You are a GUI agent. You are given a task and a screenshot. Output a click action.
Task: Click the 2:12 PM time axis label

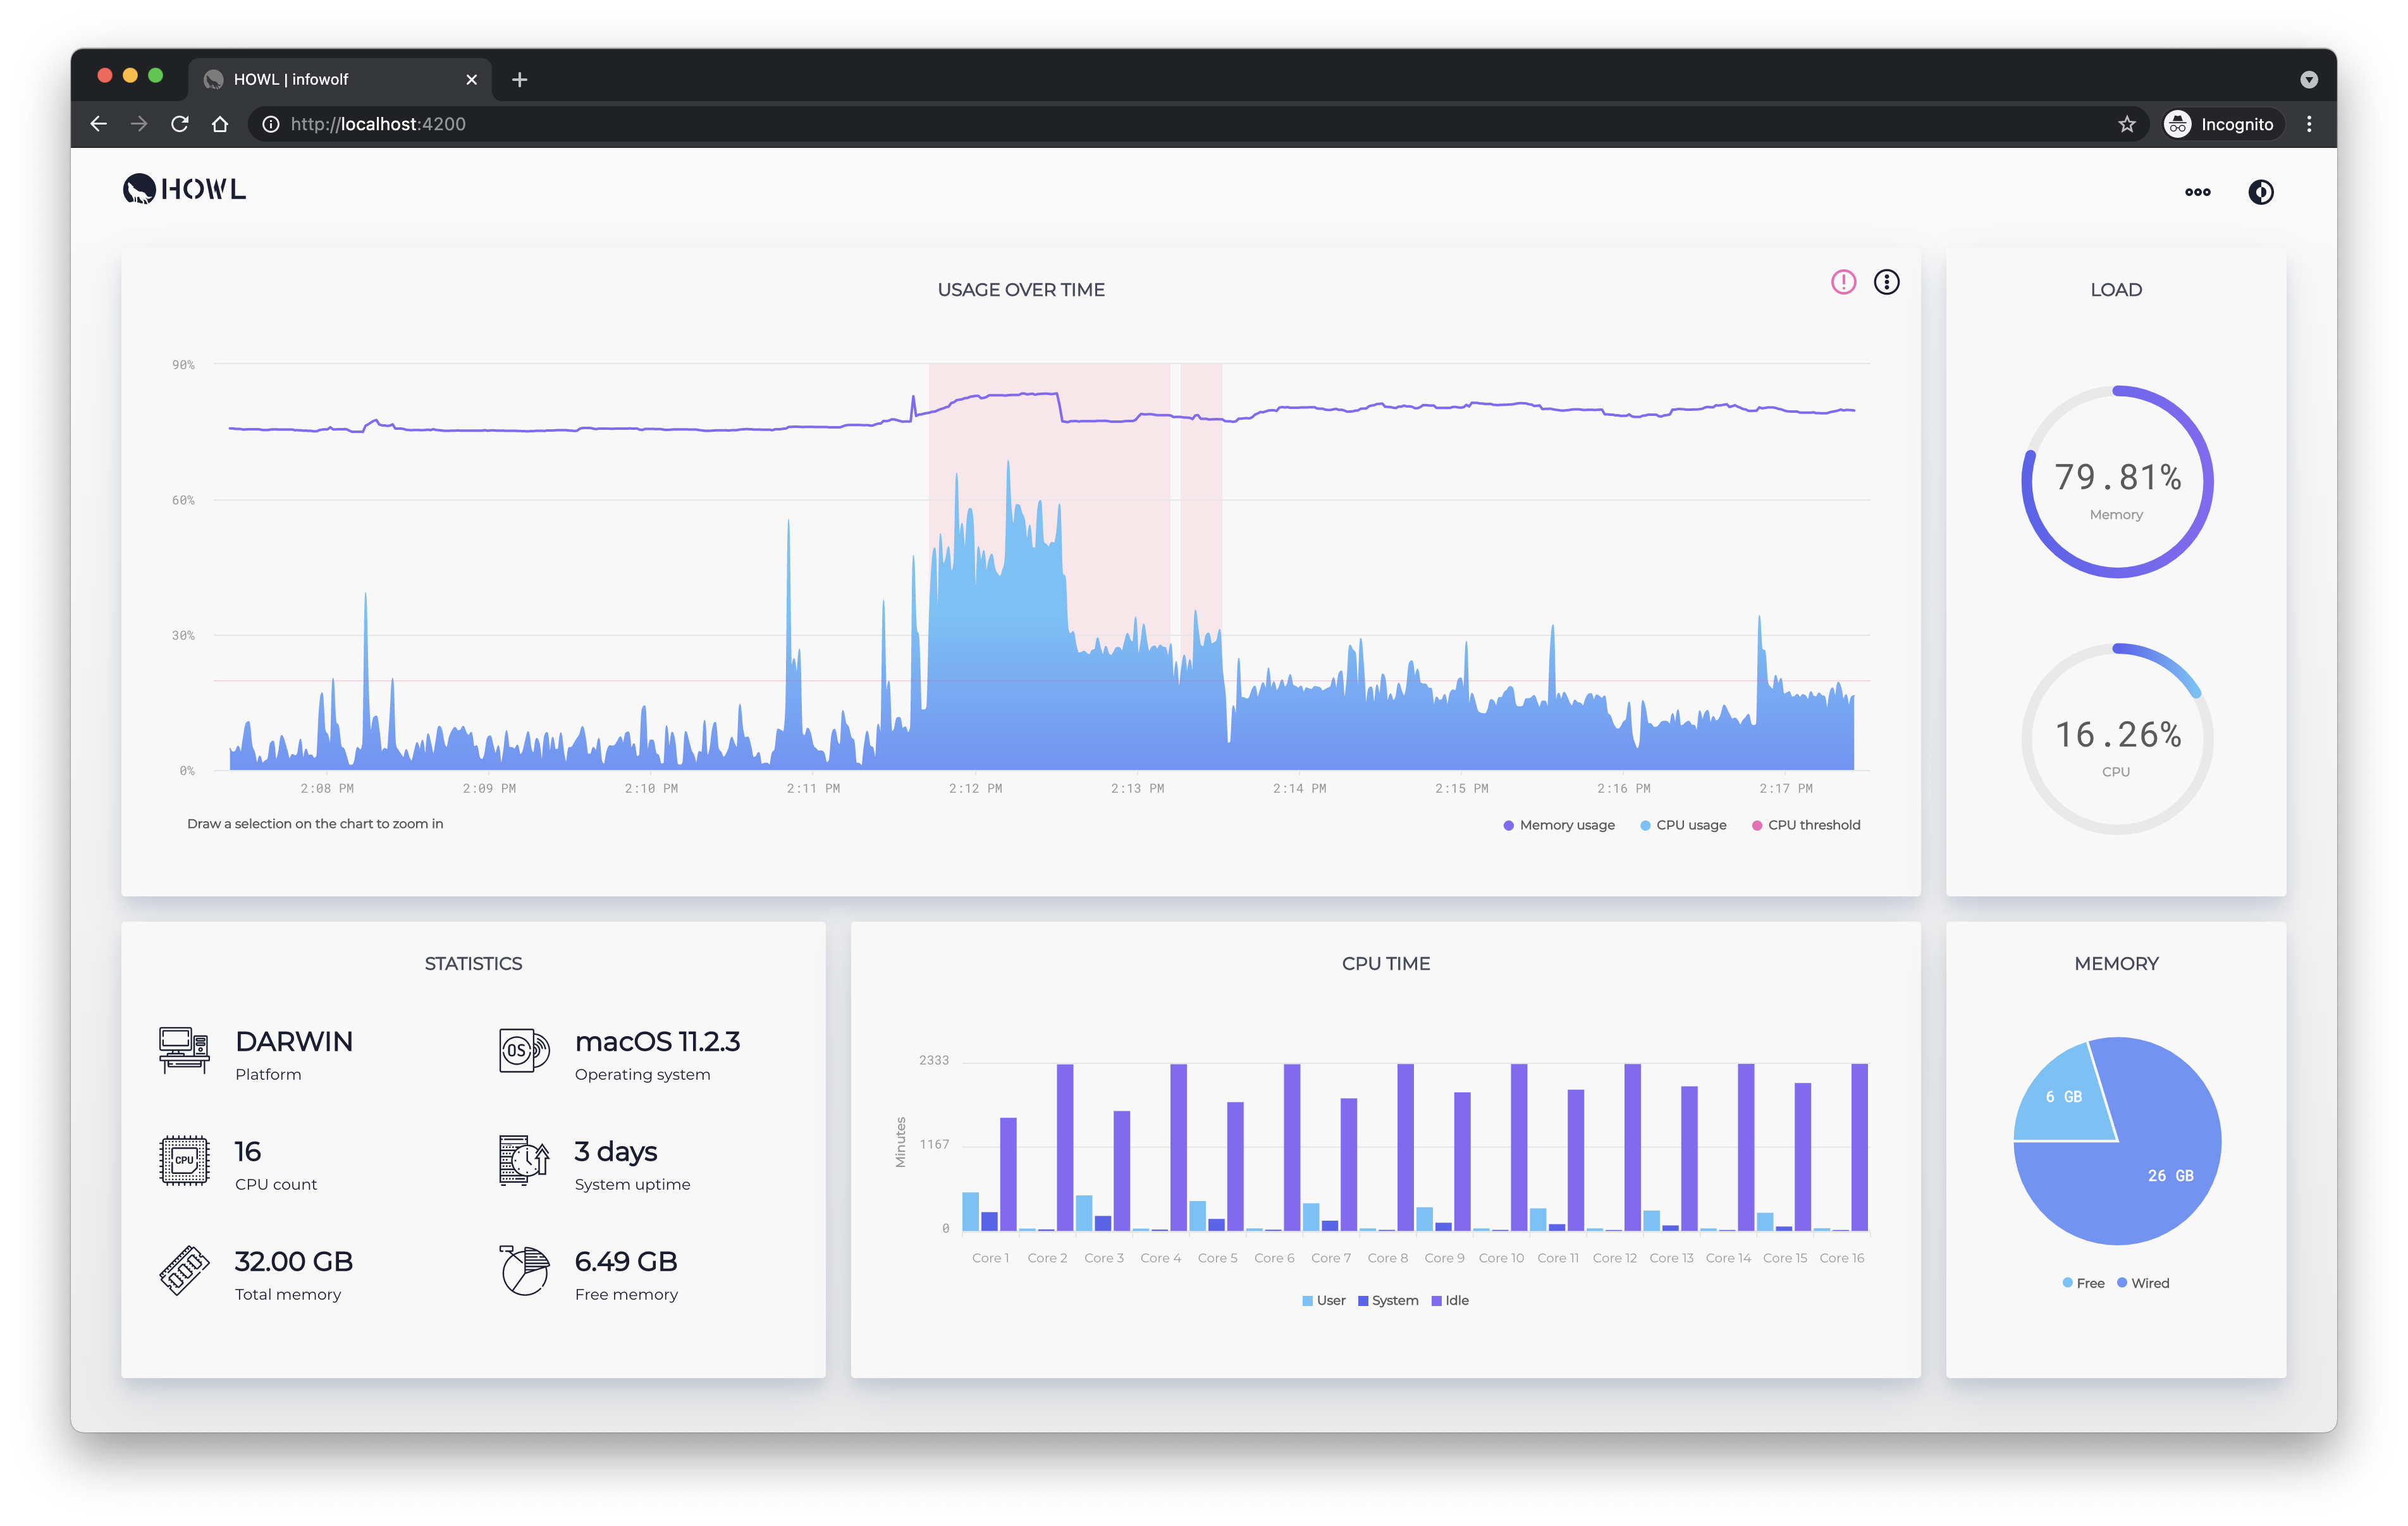pos(975,789)
